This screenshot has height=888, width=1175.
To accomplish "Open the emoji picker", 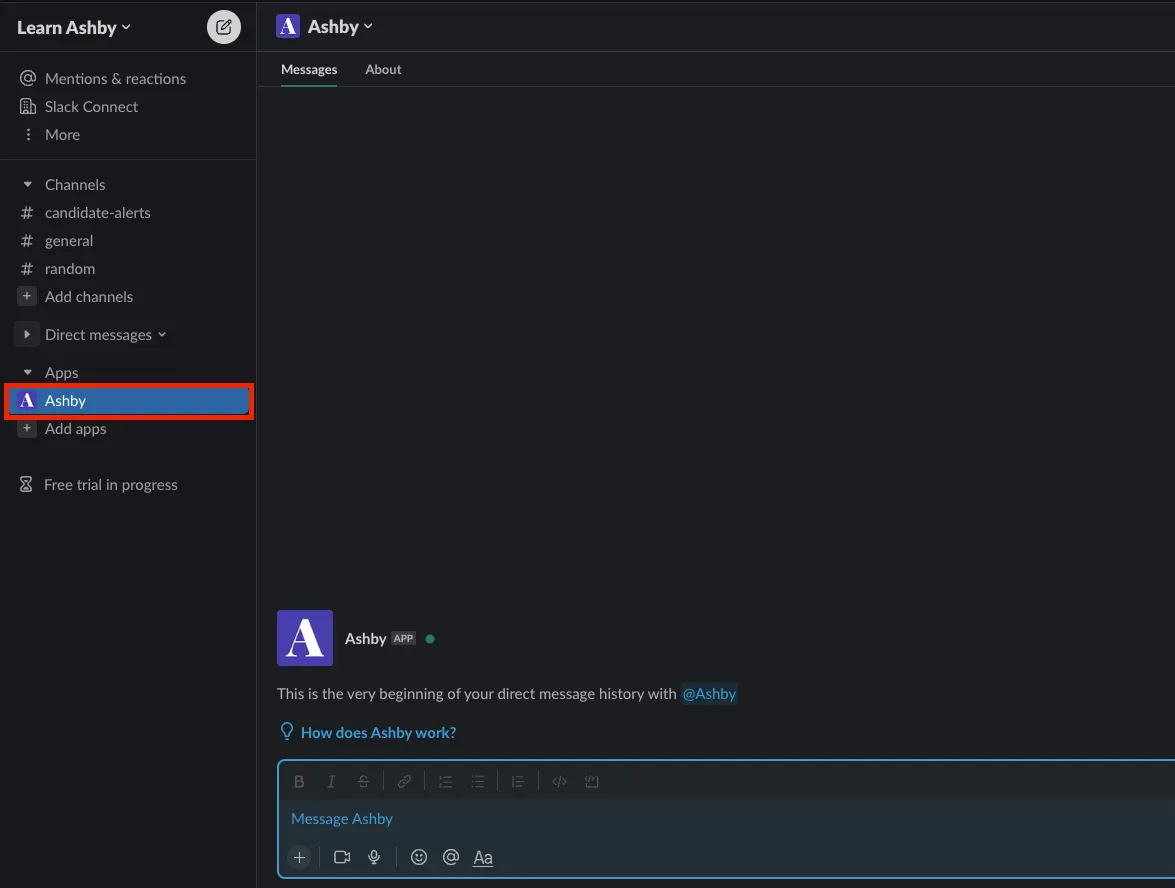I will point(419,857).
